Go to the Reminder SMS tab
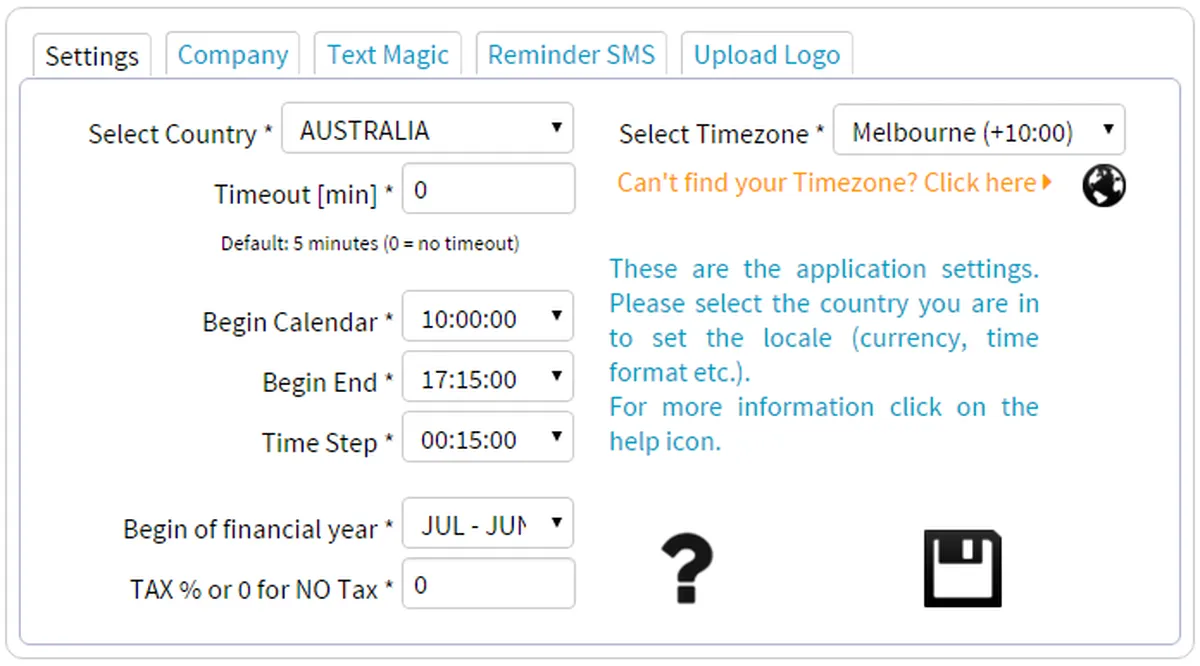The image size is (1200, 666). tap(571, 55)
